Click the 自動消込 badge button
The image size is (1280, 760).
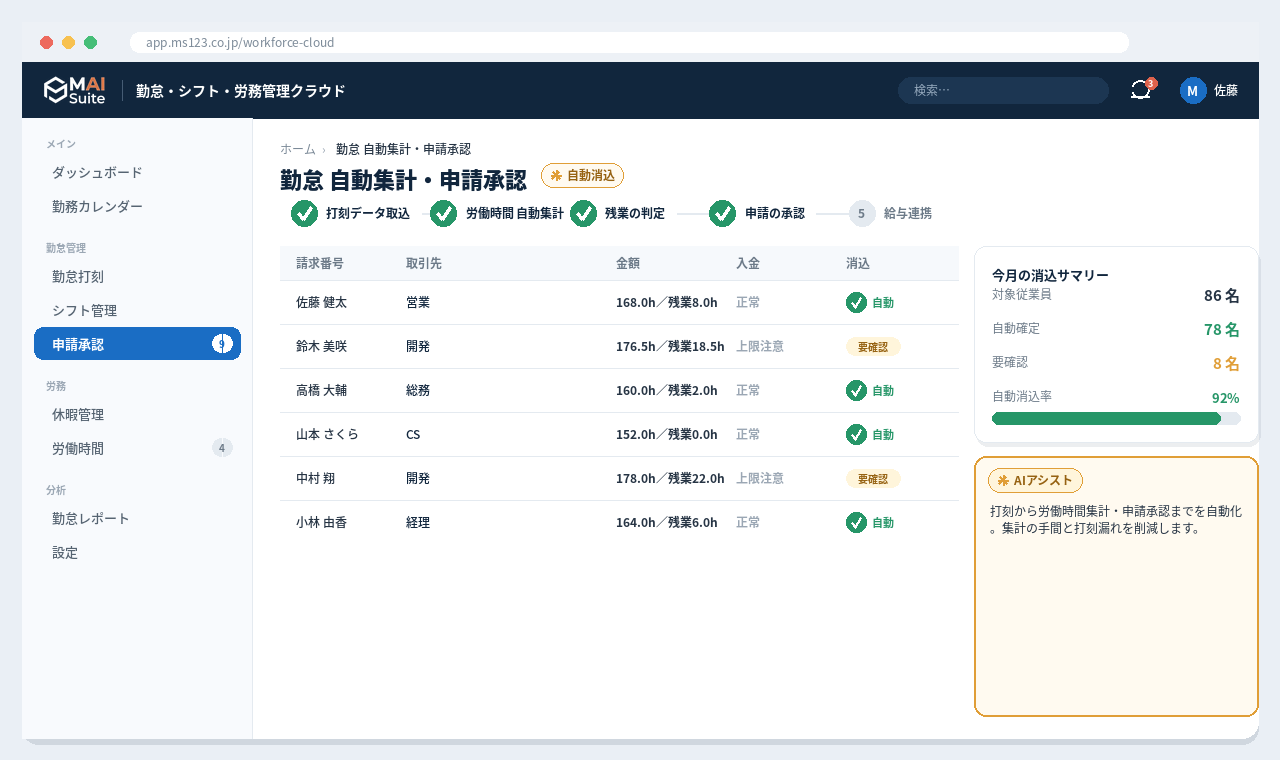click(582, 175)
